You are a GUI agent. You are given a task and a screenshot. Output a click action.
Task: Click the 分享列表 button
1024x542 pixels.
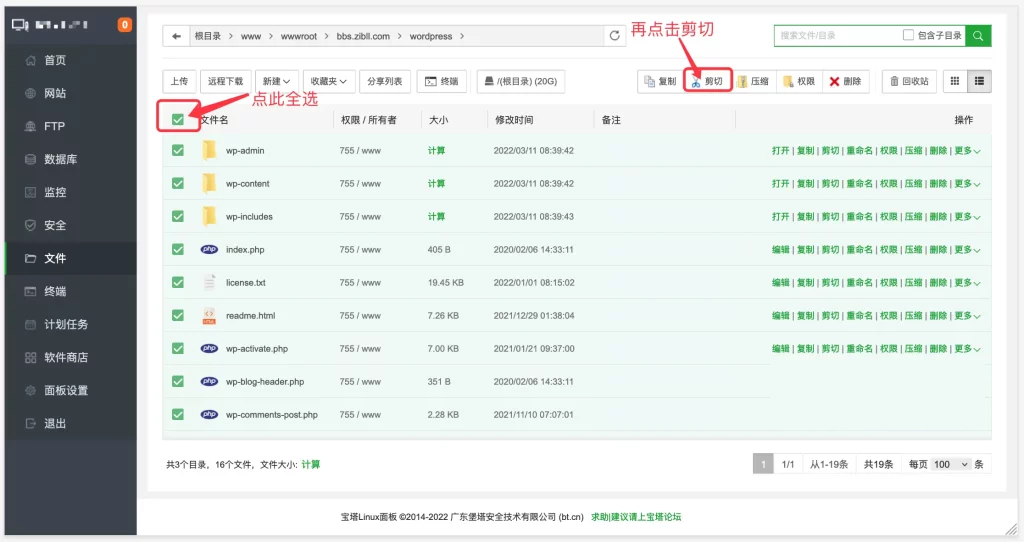pos(385,81)
